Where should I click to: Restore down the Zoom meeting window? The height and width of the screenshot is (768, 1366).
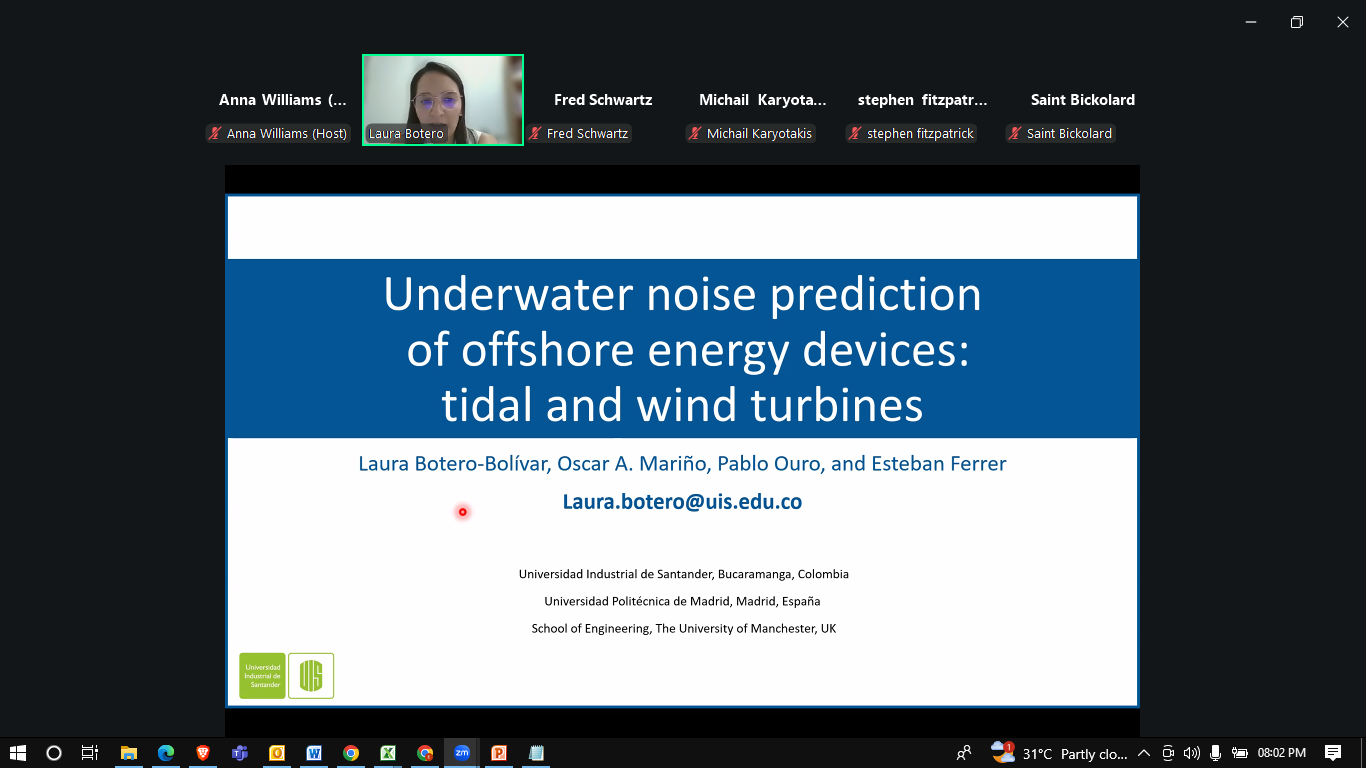tap(1297, 22)
